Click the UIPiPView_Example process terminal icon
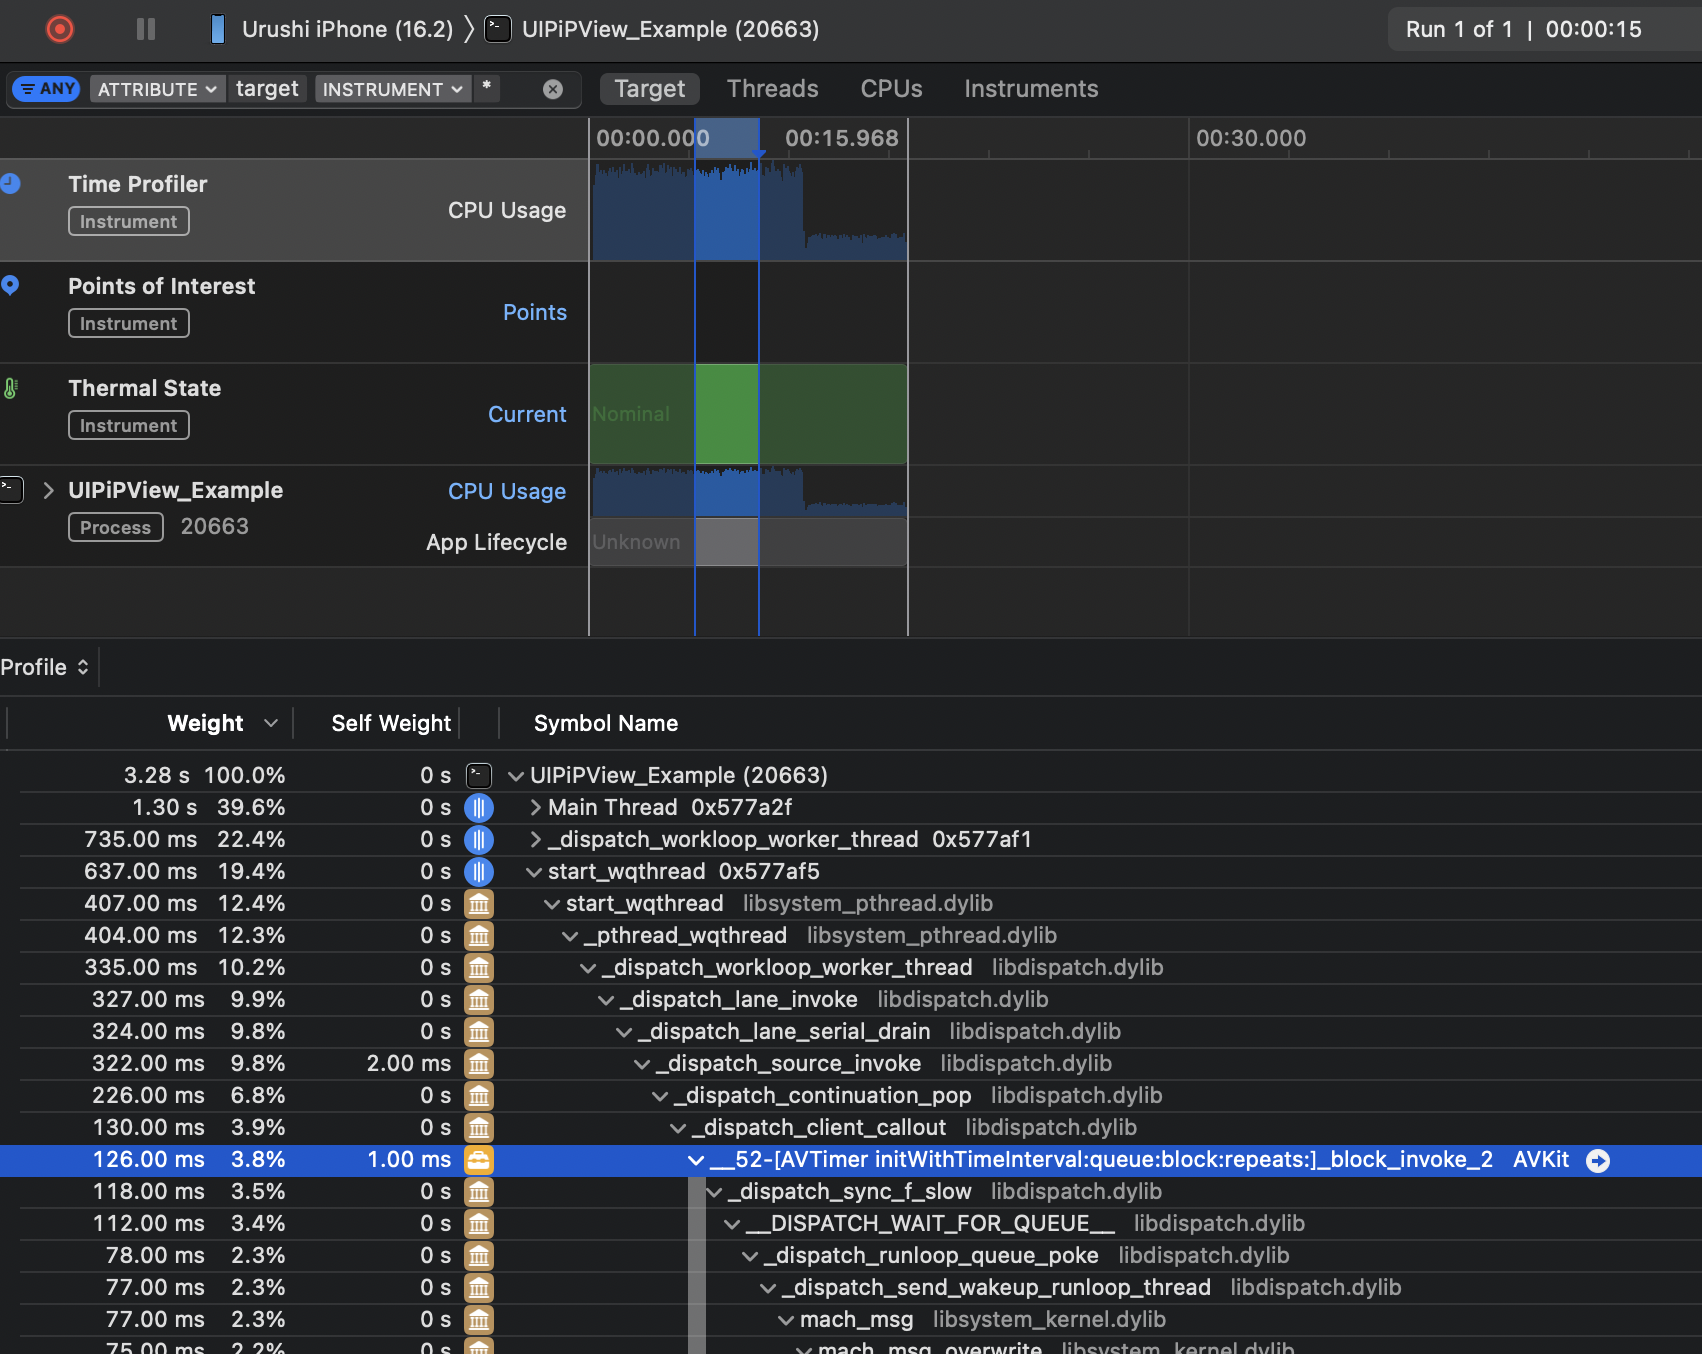 click(x=11, y=490)
